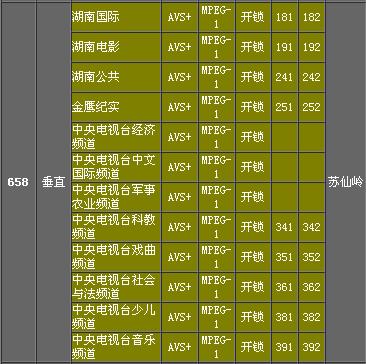Click the 658 frequency cell
The height and width of the screenshot is (364, 366).
(x=18, y=182)
